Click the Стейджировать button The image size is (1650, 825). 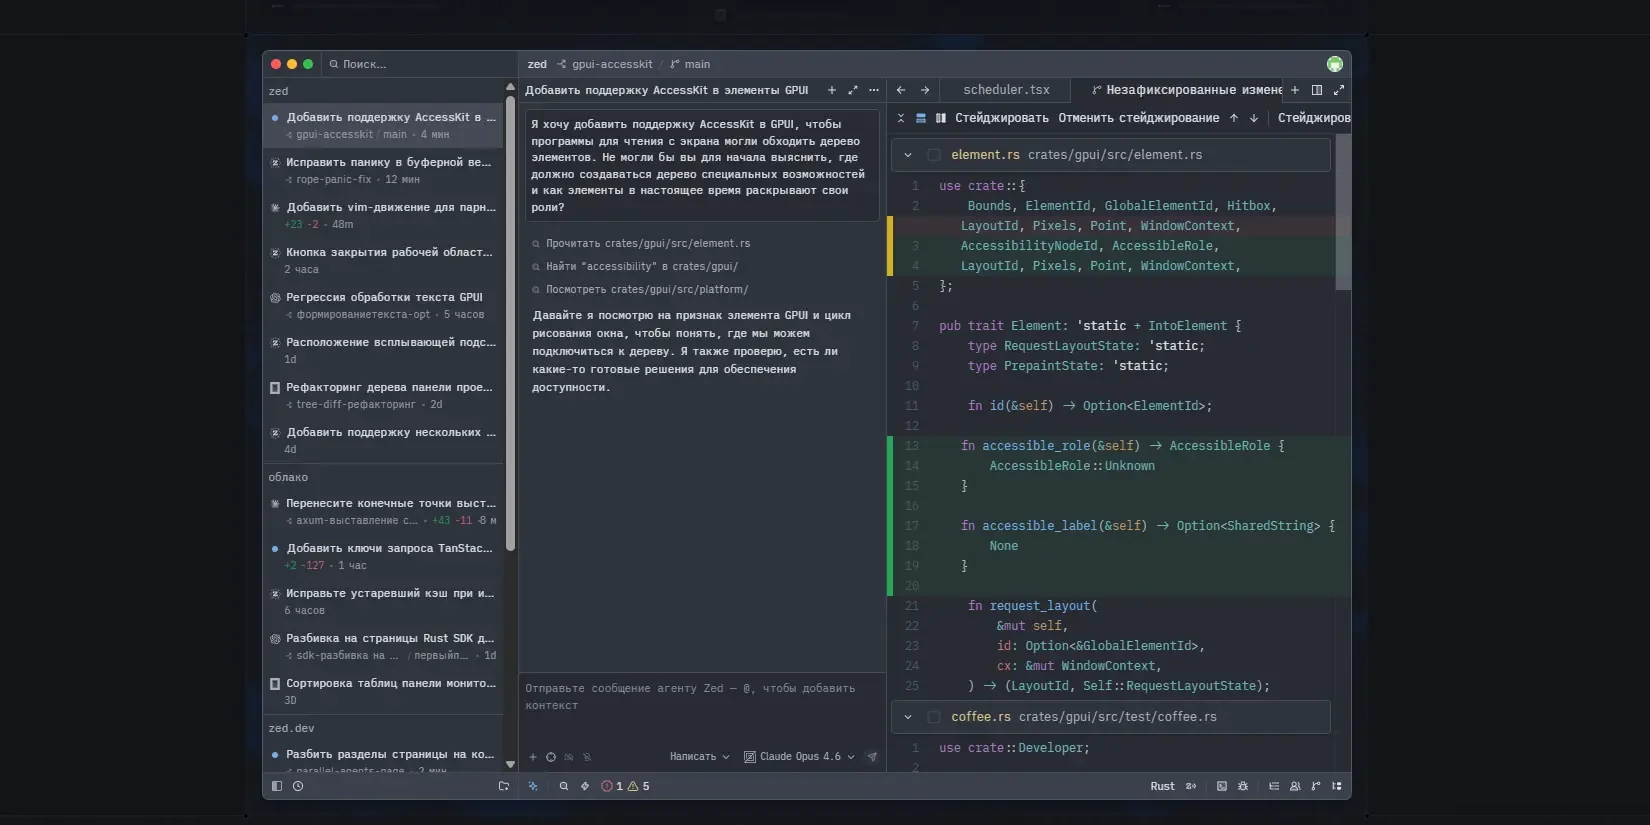click(x=1002, y=118)
